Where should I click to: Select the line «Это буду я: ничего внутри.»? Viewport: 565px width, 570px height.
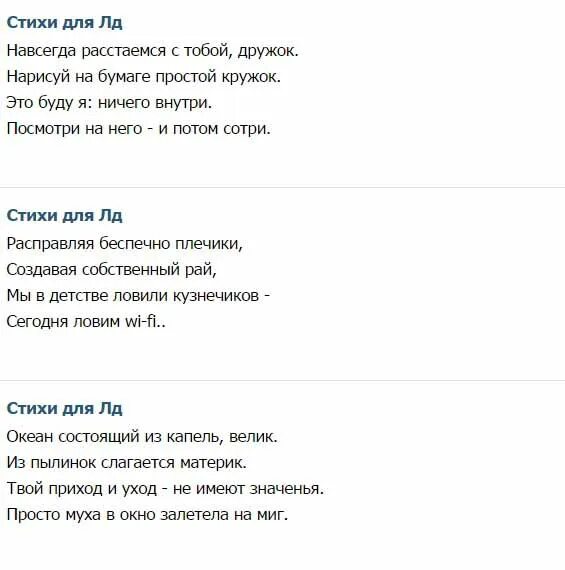click(109, 103)
